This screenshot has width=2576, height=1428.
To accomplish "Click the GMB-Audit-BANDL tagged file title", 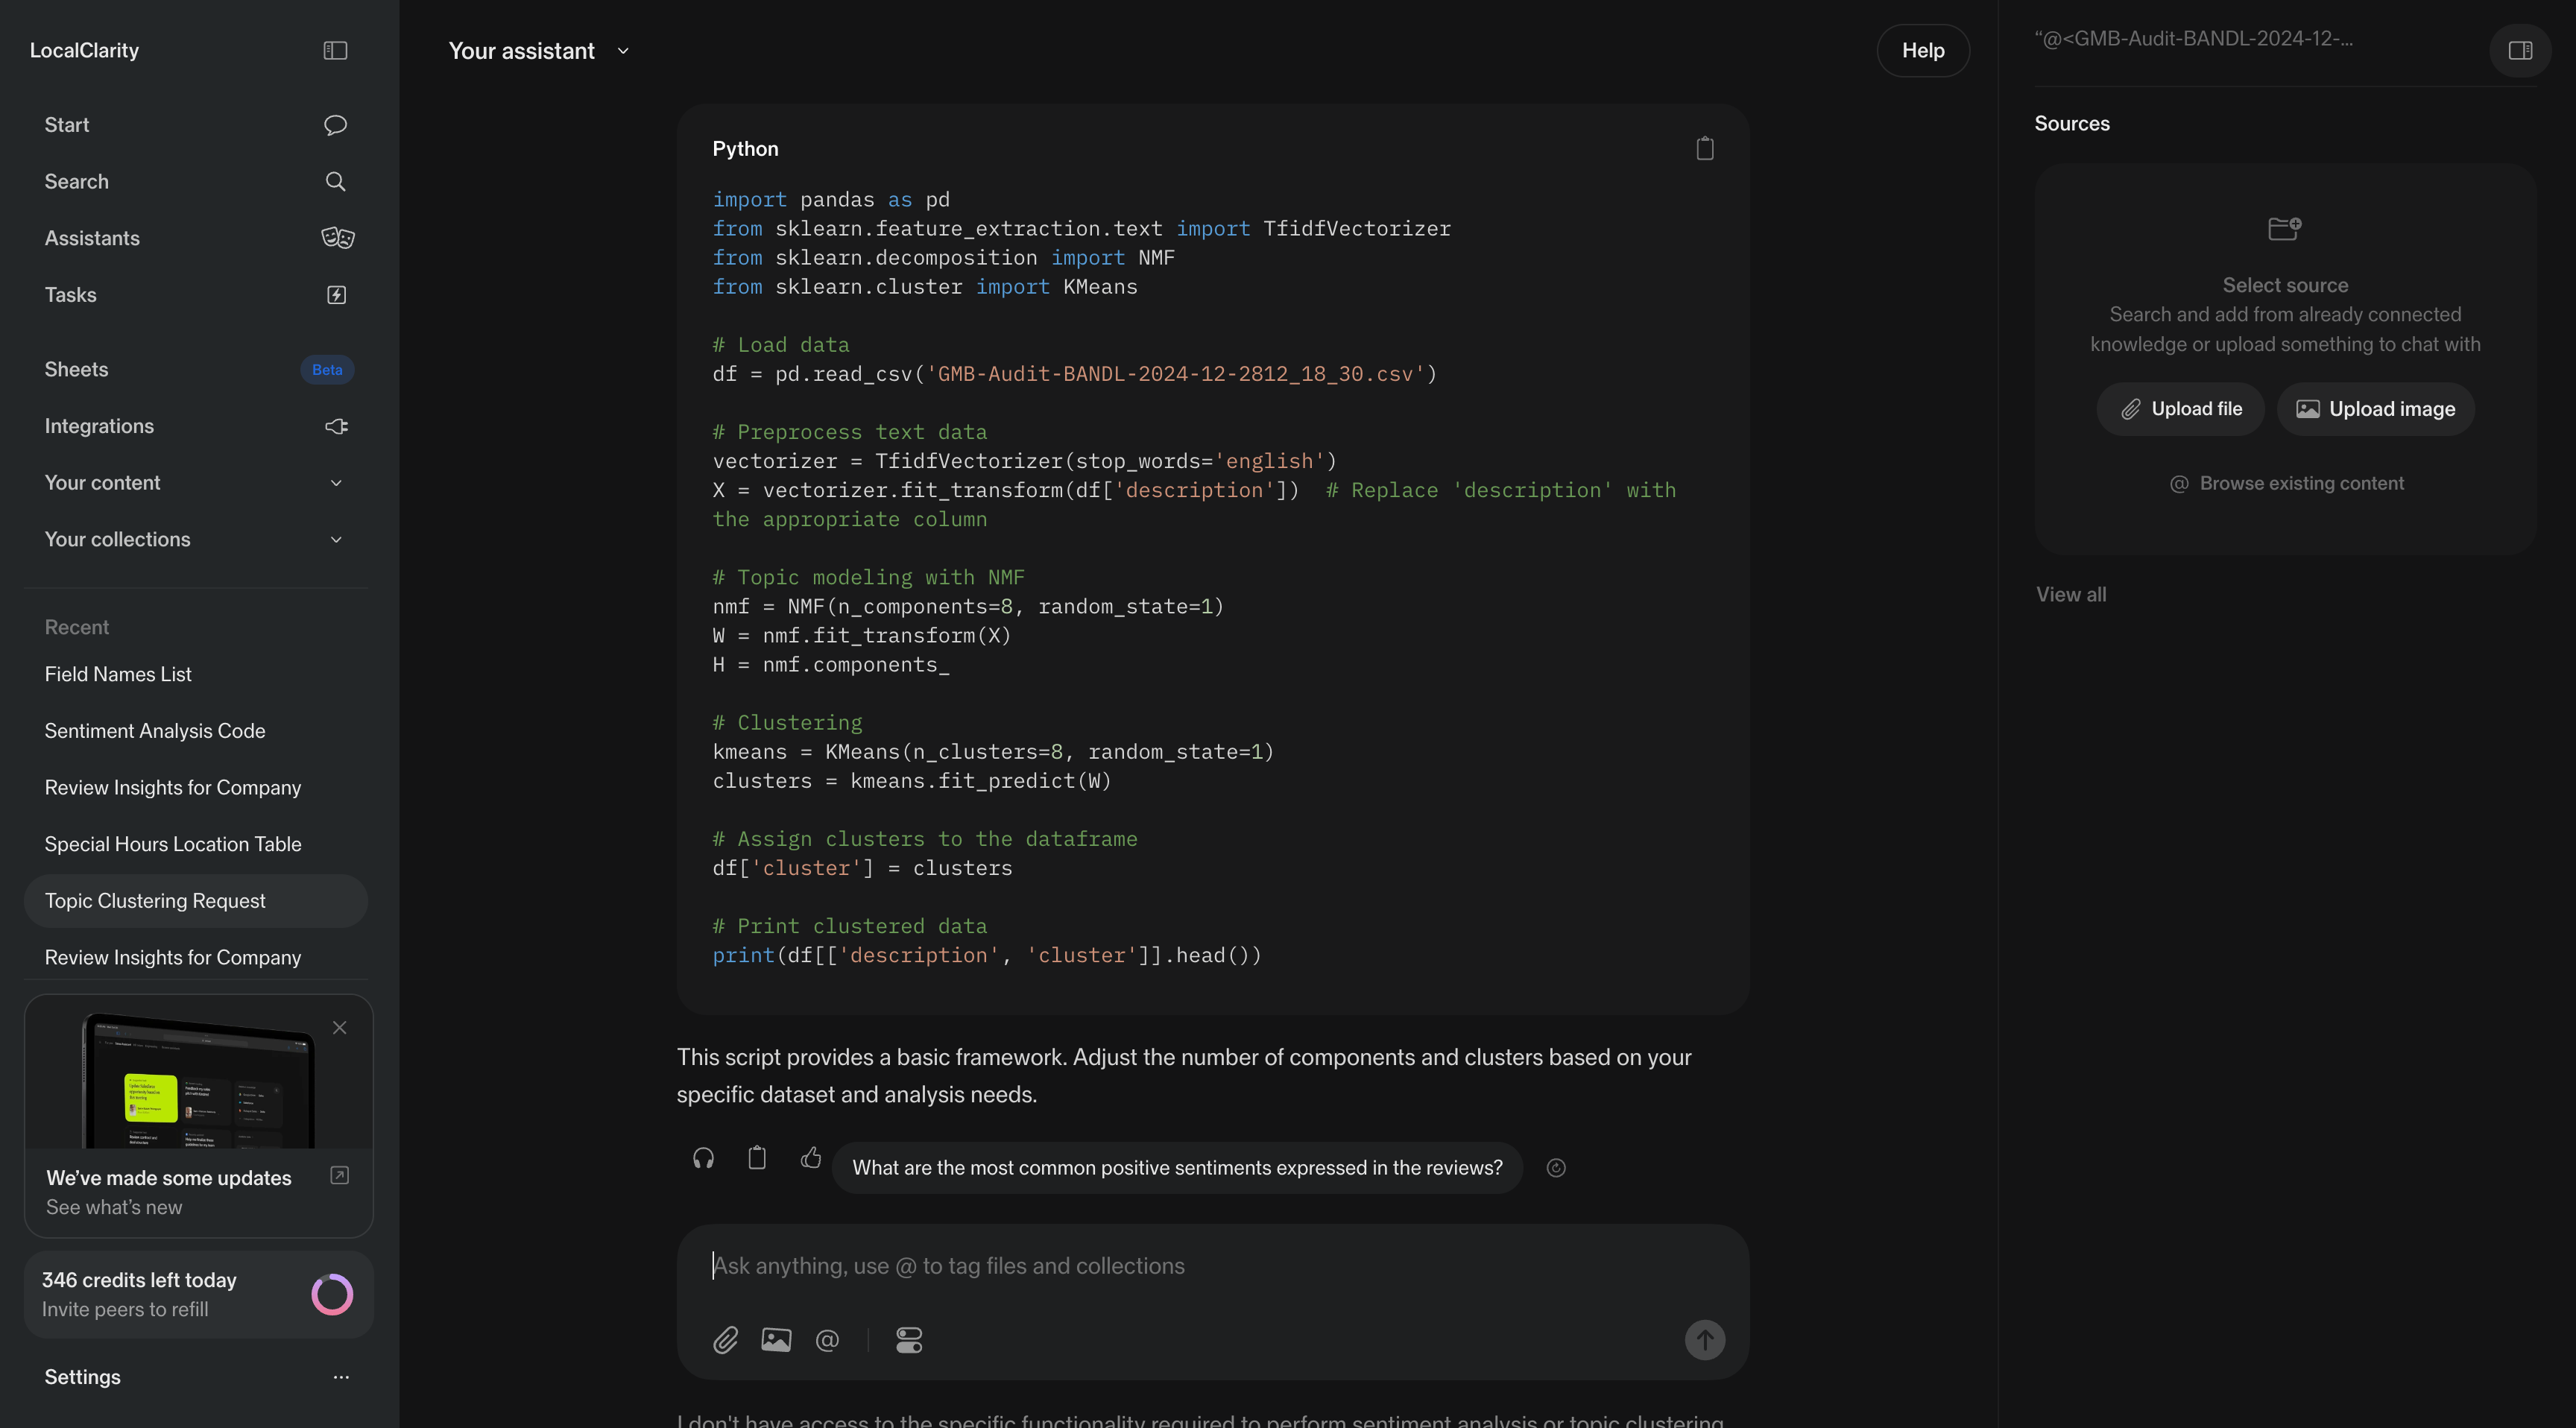I will pyautogui.click(x=2193, y=39).
